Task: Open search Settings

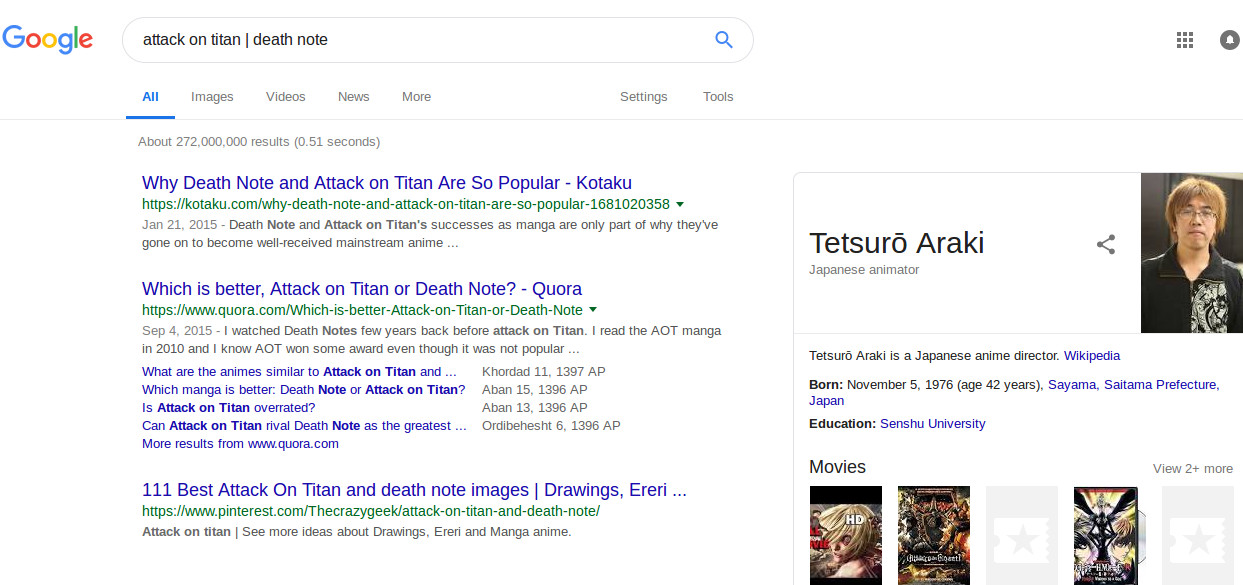Action: [x=644, y=97]
